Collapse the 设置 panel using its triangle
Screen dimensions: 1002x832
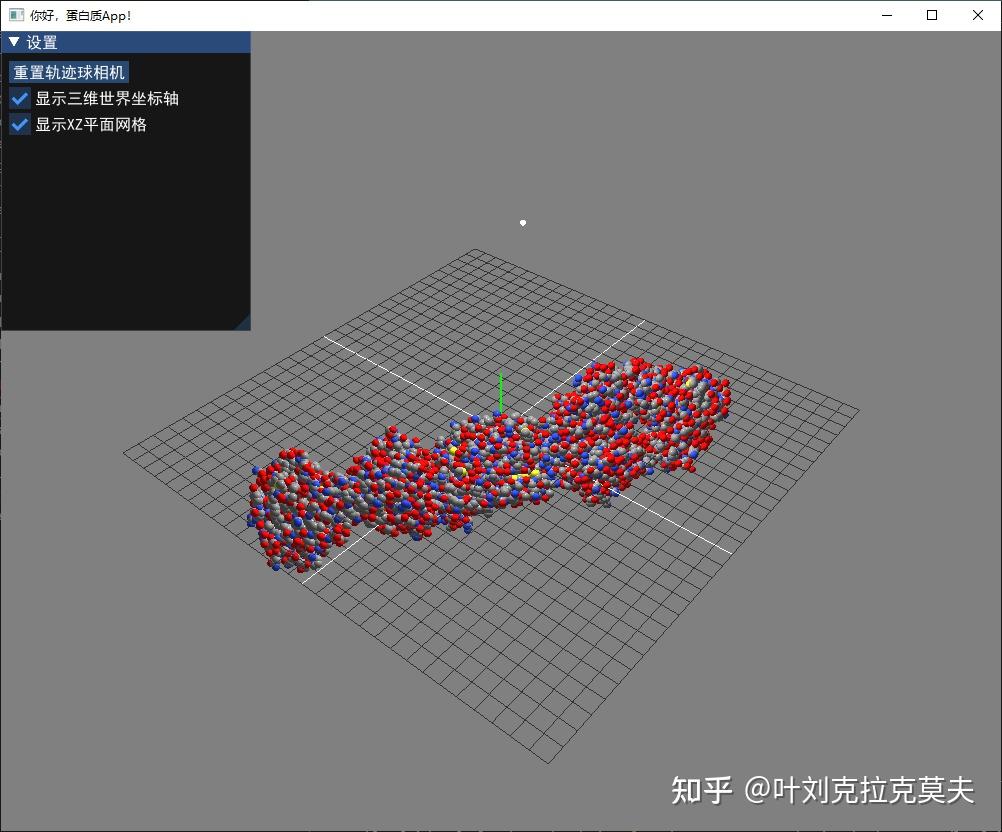(x=14, y=42)
